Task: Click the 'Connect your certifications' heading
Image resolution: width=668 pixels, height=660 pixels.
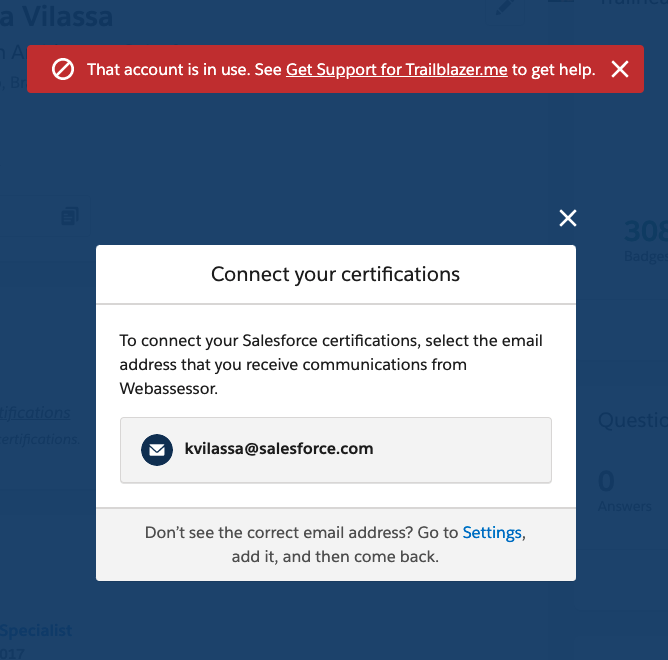Action: 336,274
